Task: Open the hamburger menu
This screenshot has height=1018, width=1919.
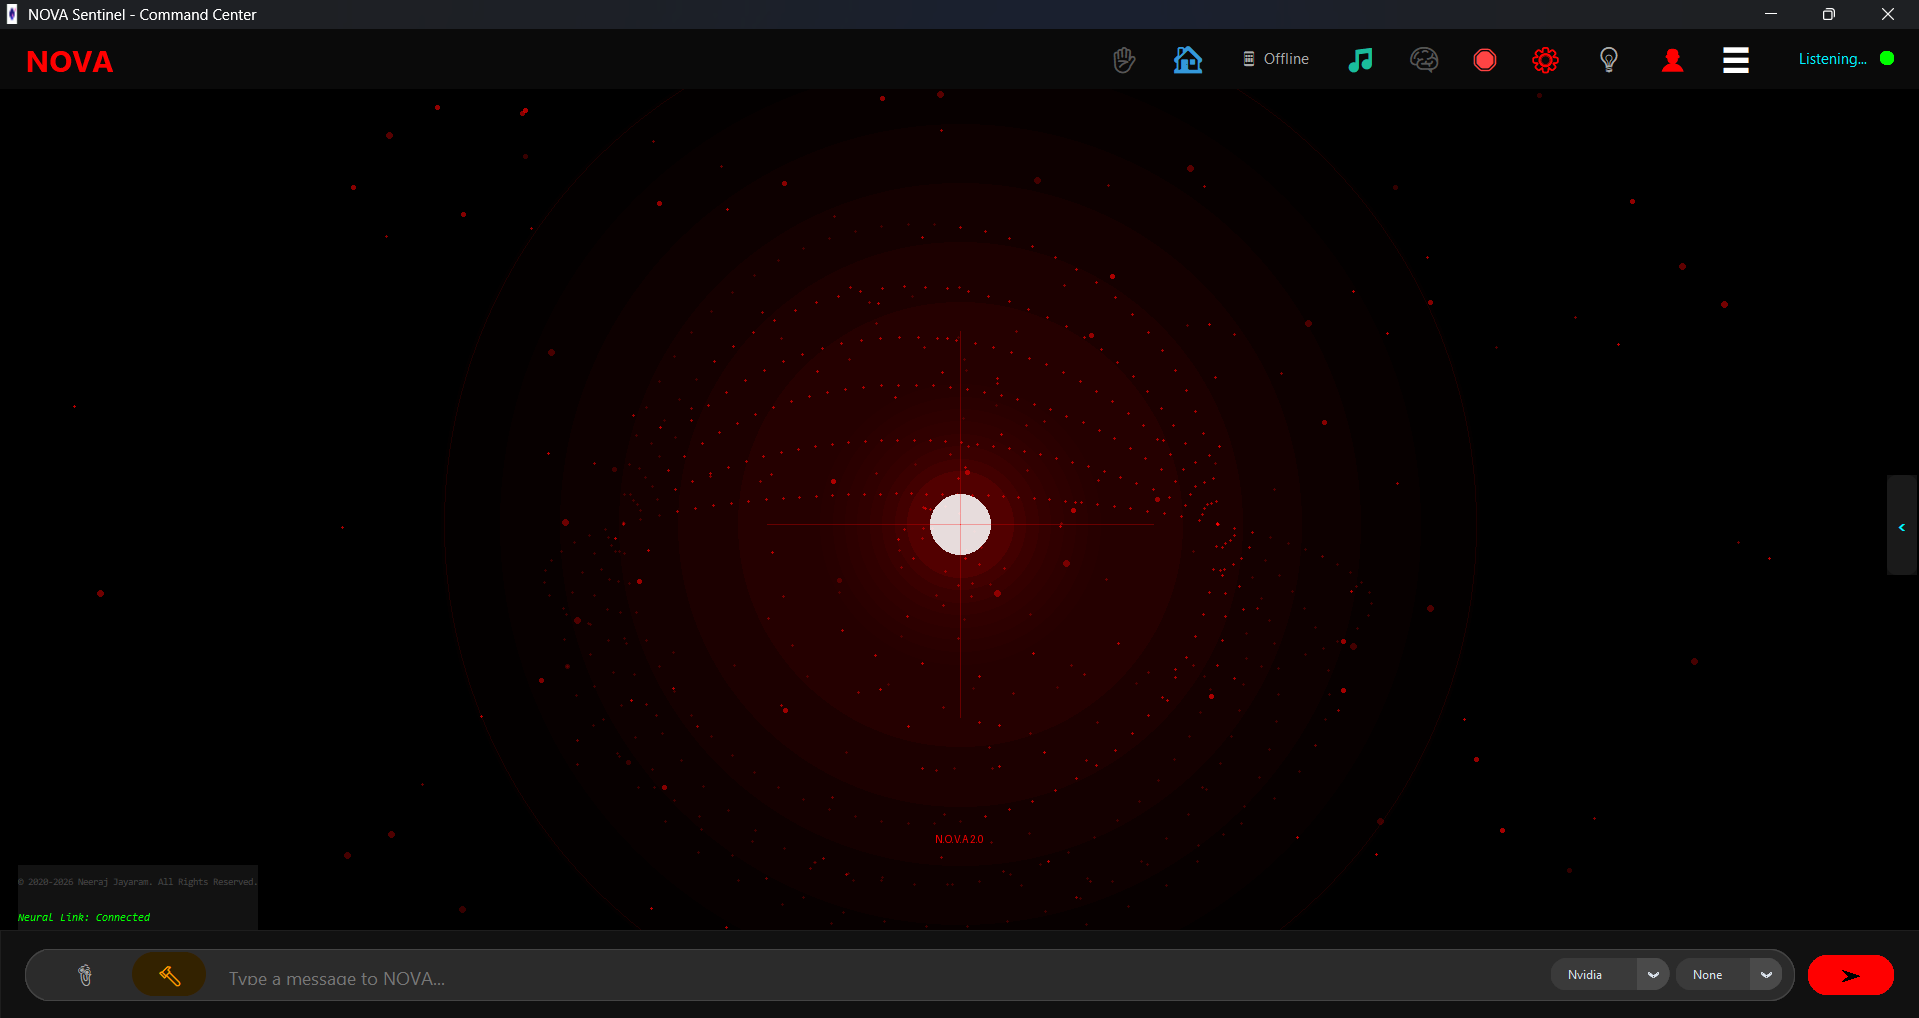Action: (x=1736, y=60)
